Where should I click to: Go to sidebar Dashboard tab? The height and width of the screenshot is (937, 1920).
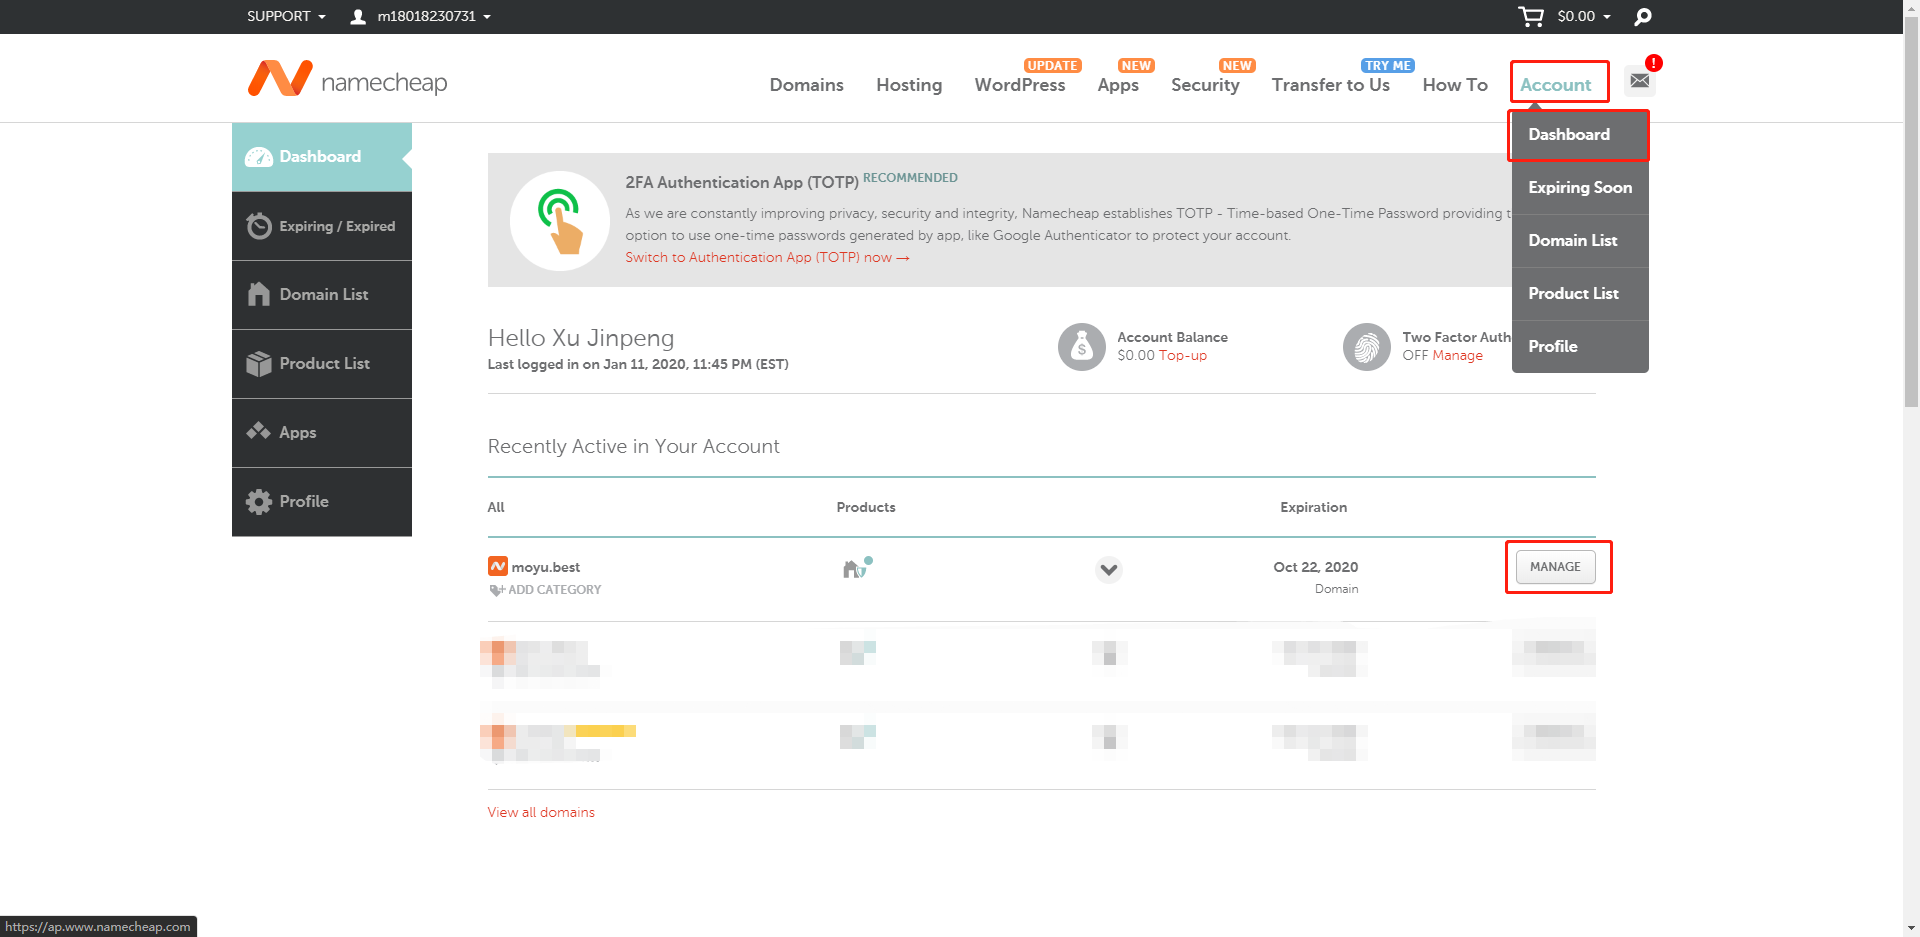click(x=322, y=157)
